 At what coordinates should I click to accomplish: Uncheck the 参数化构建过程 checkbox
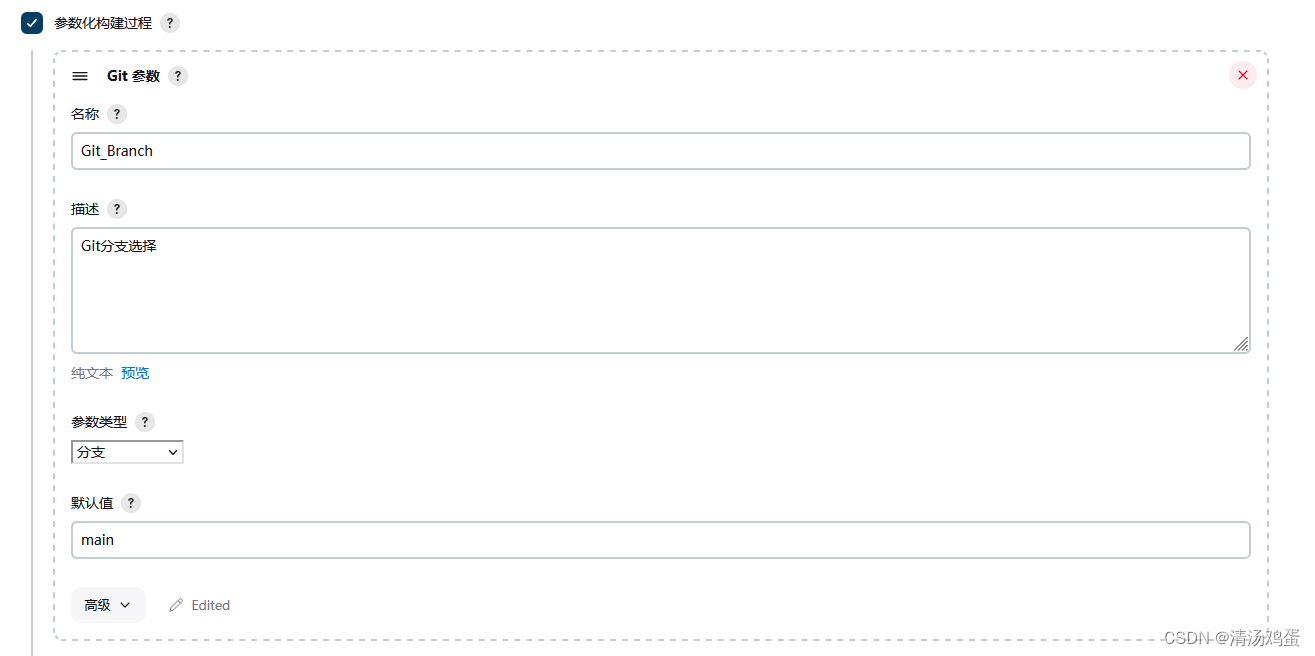32,23
